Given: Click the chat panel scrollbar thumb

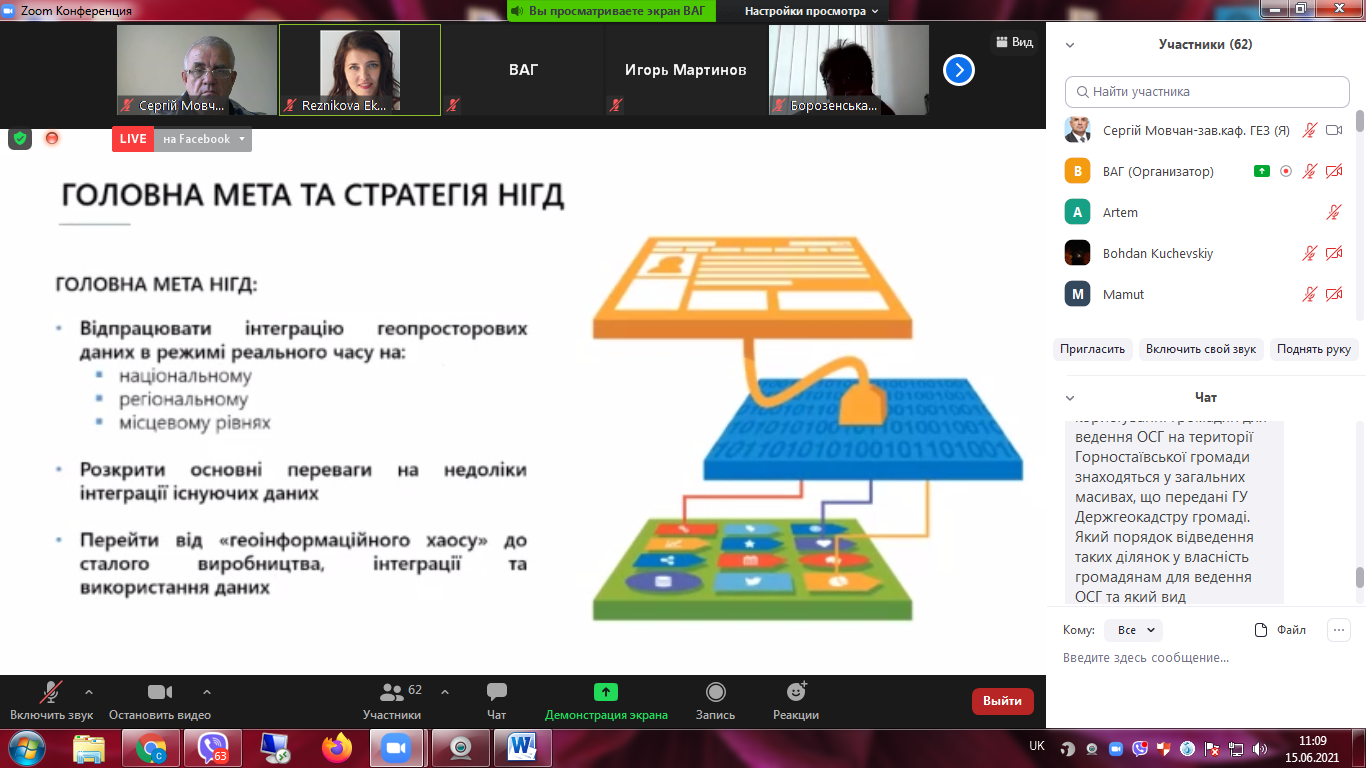Looking at the screenshot, I should click(1360, 578).
